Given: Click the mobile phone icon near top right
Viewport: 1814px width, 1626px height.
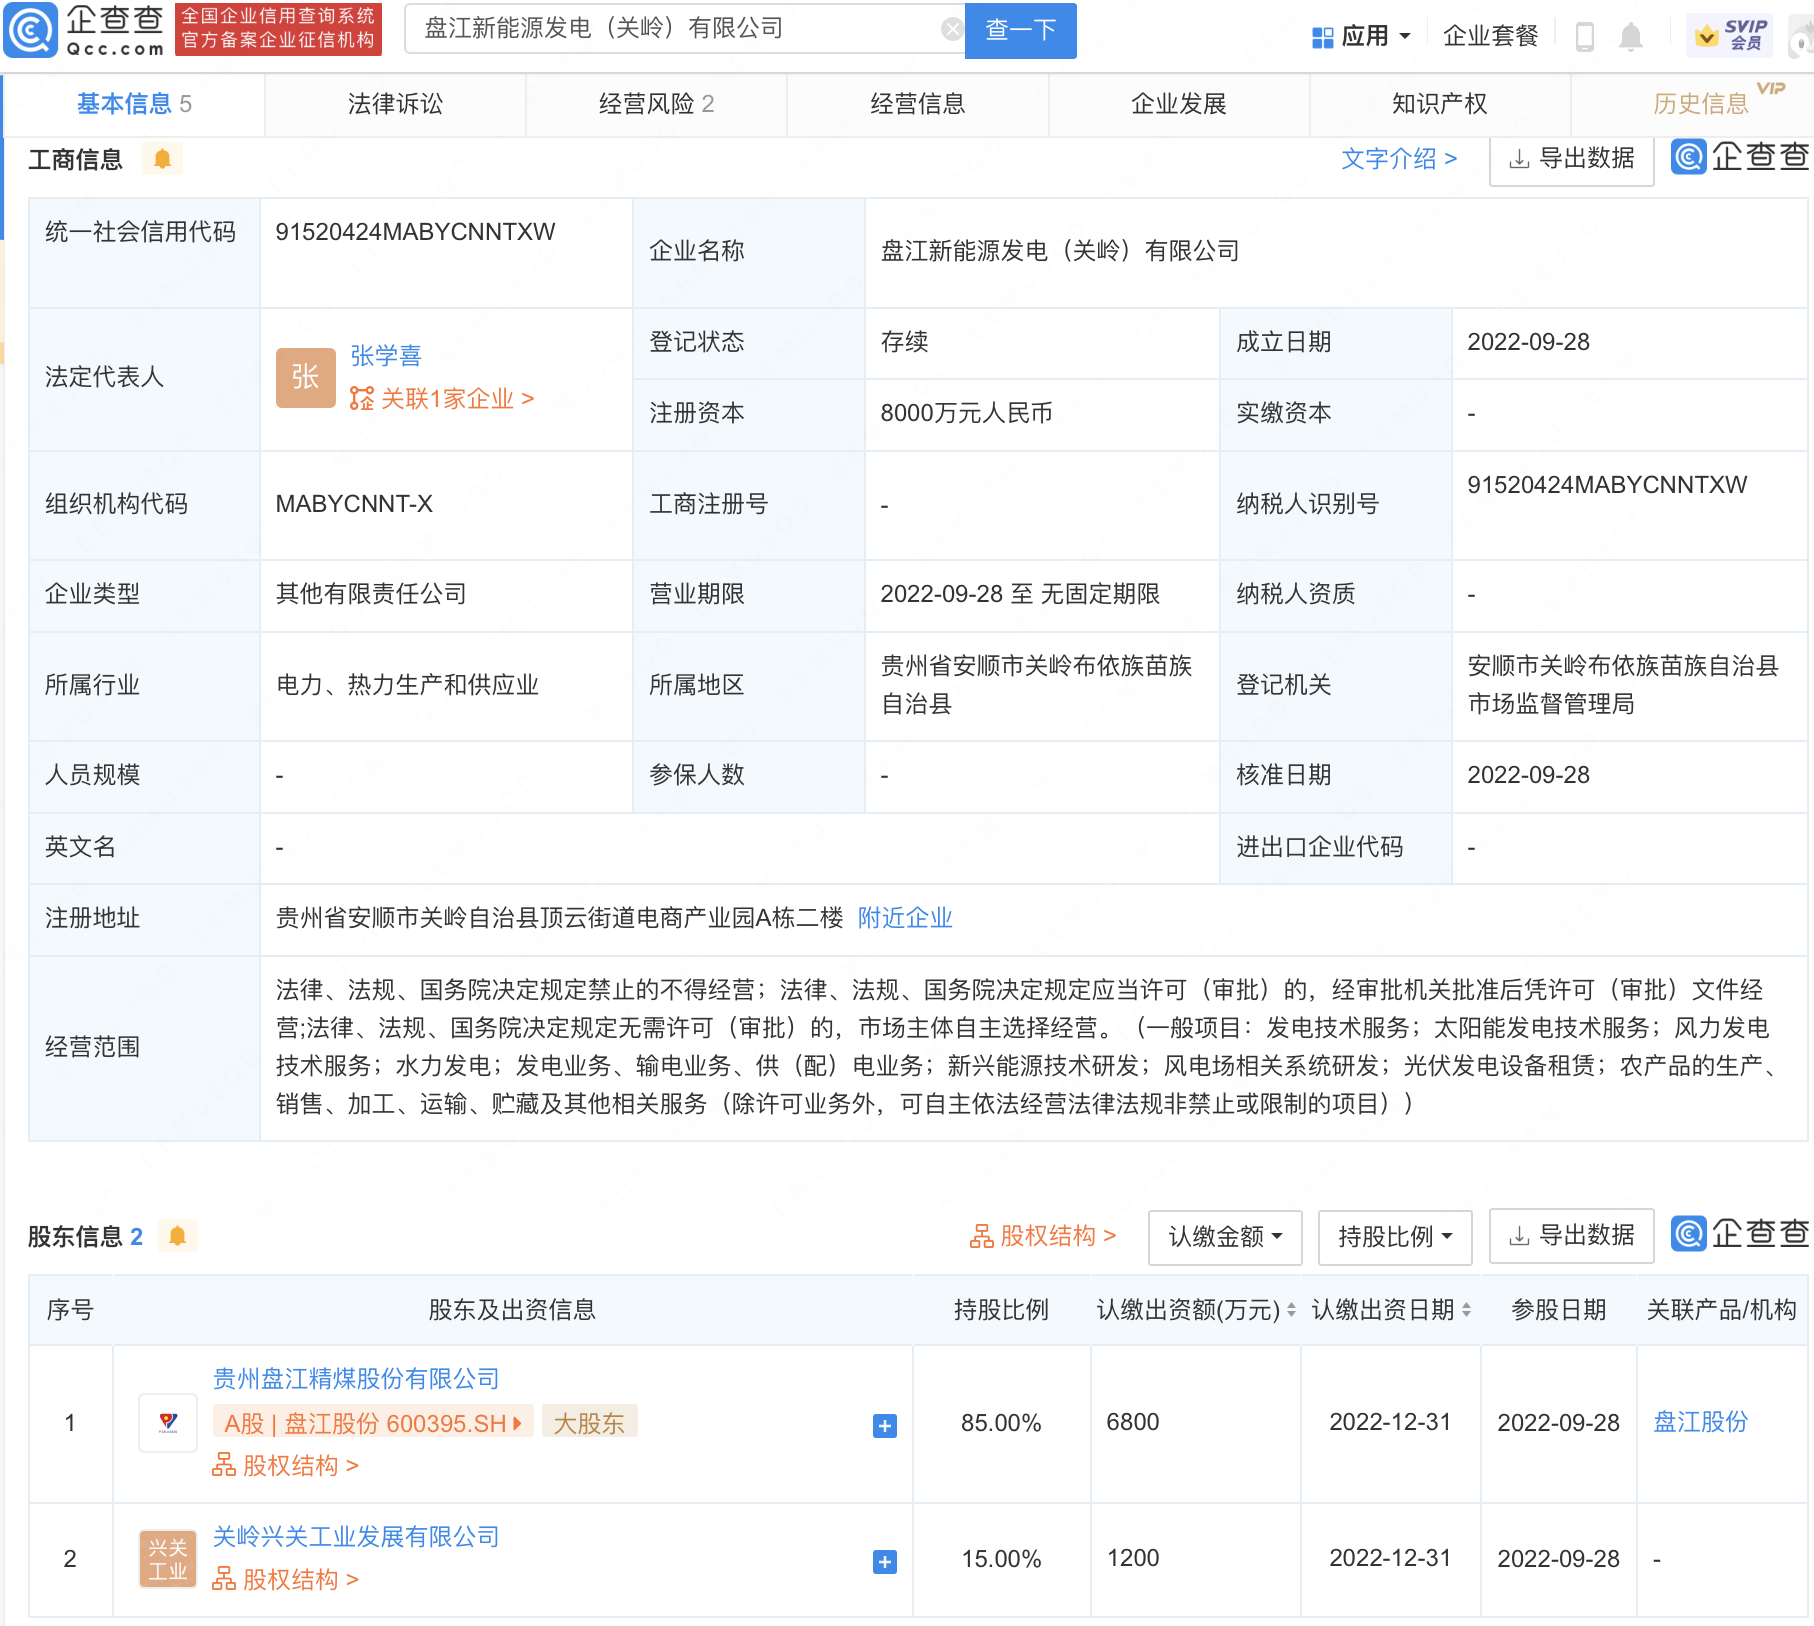Looking at the screenshot, I should tap(1585, 35).
